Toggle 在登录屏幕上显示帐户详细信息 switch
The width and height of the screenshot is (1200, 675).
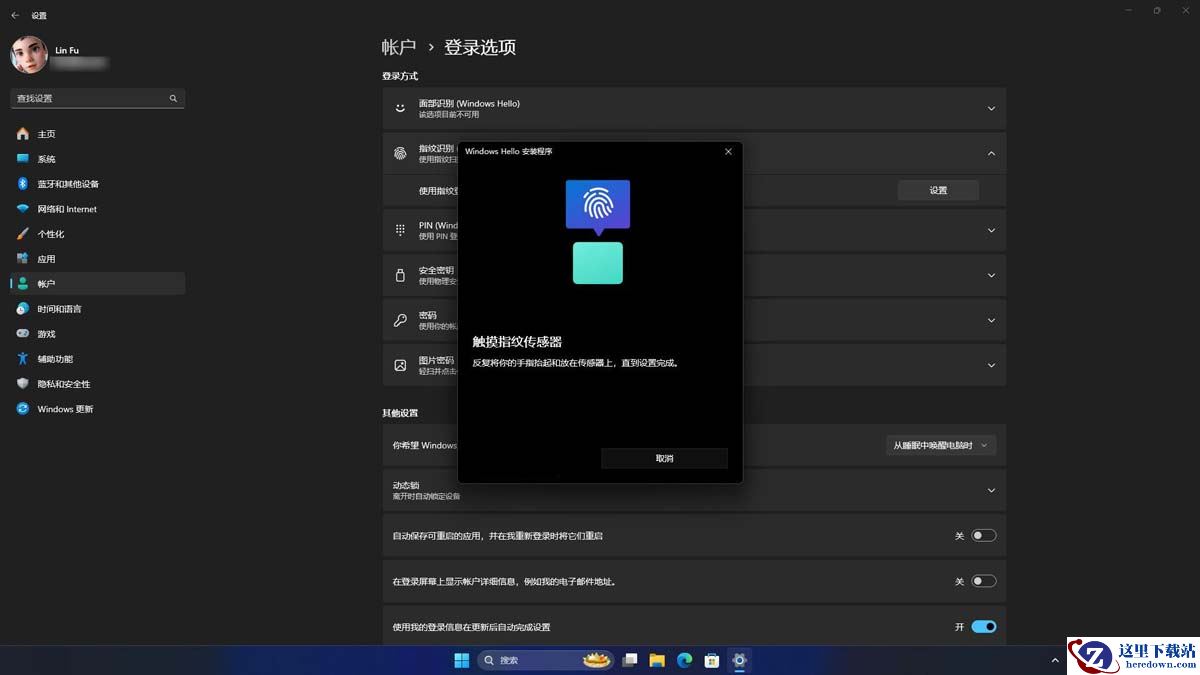coord(984,581)
